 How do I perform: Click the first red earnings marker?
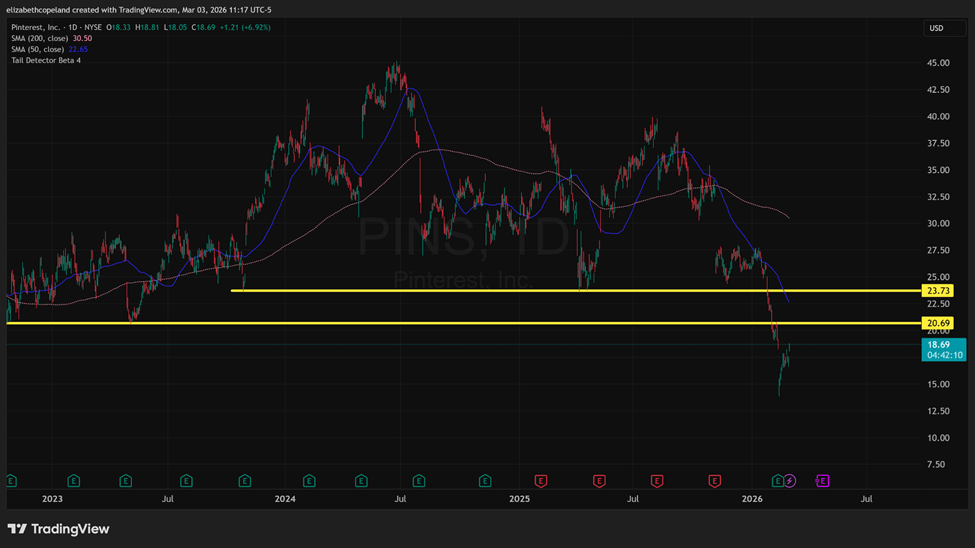541,481
